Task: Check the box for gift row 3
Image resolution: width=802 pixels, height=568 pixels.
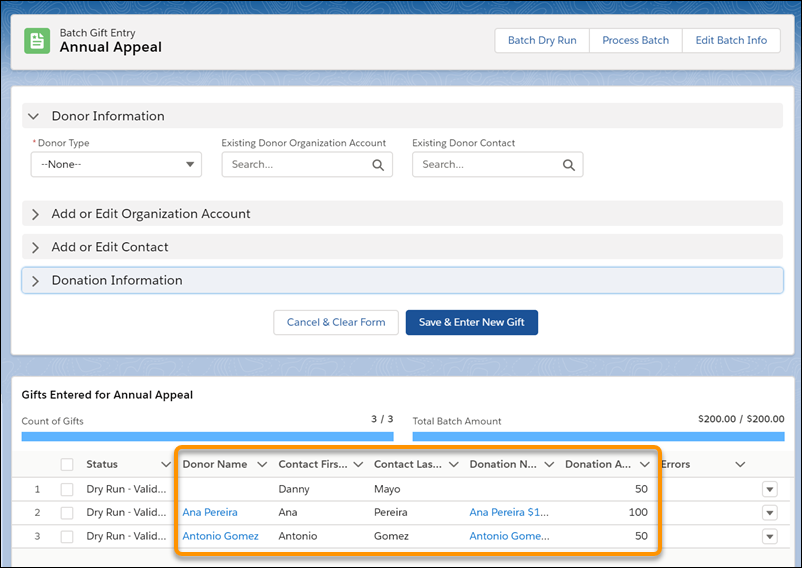Action: [67, 536]
